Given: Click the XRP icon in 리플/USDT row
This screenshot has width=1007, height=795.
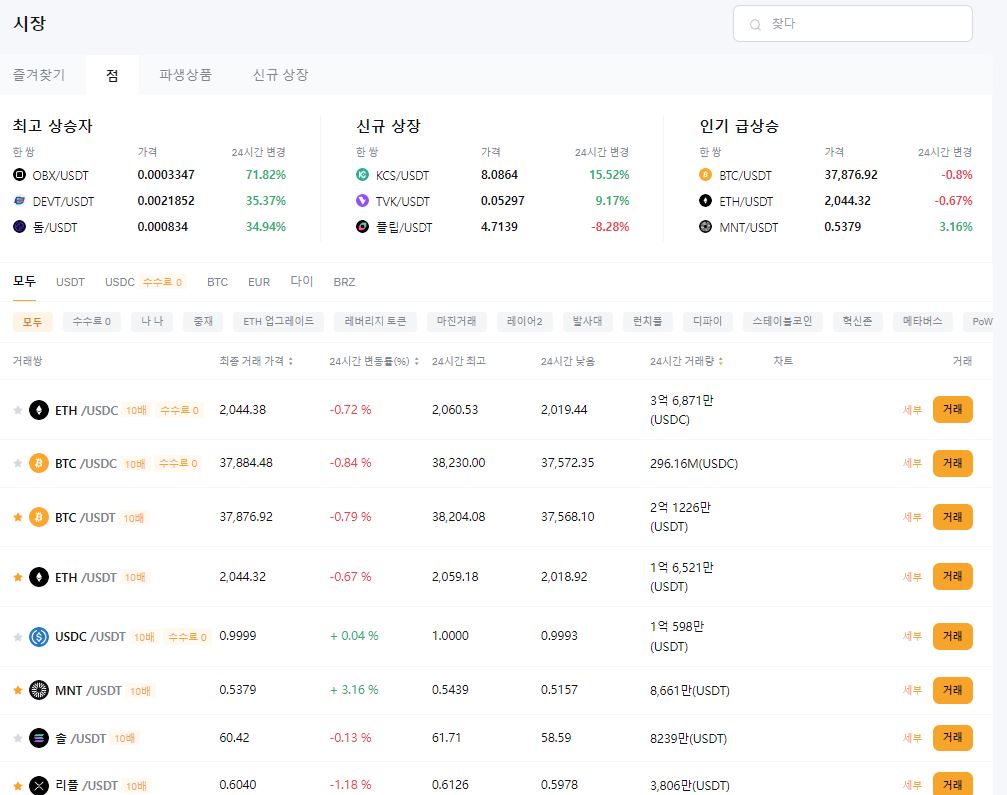Looking at the screenshot, I should (39, 785).
